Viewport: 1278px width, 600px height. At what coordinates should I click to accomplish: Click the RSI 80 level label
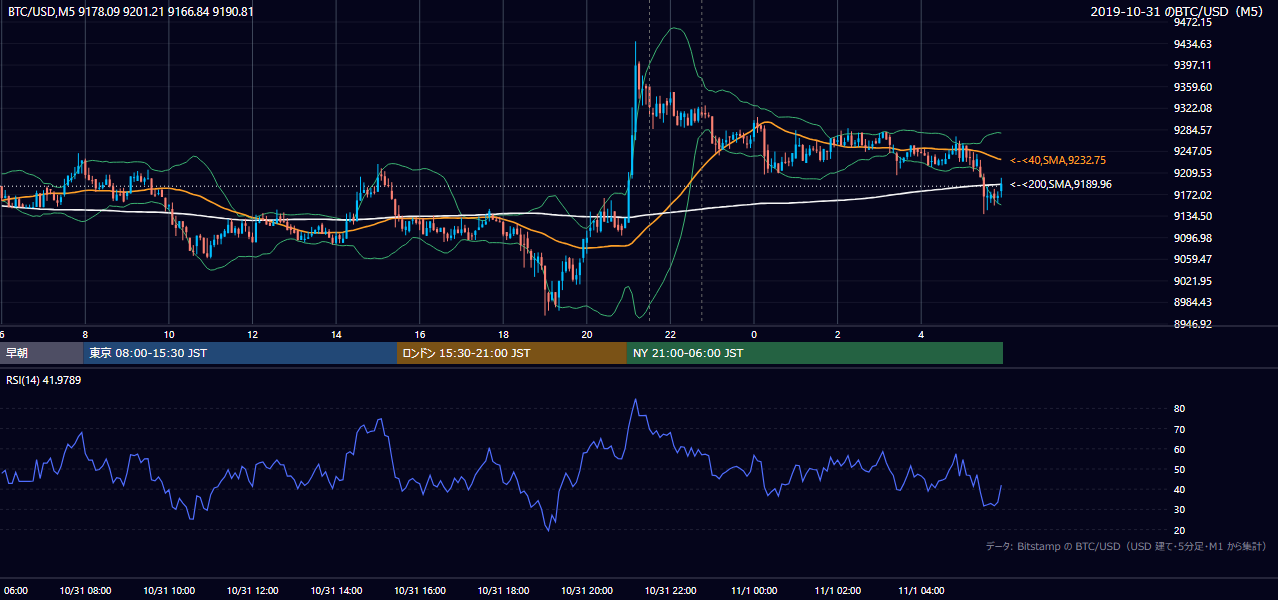click(1180, 409)
